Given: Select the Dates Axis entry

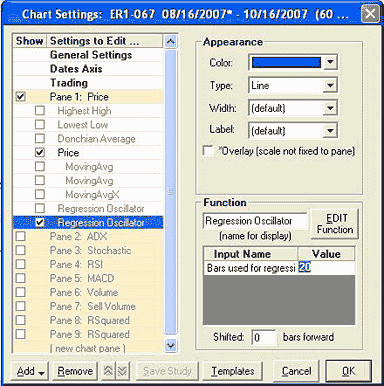Looking at the screenshot, I should [76, 69].
